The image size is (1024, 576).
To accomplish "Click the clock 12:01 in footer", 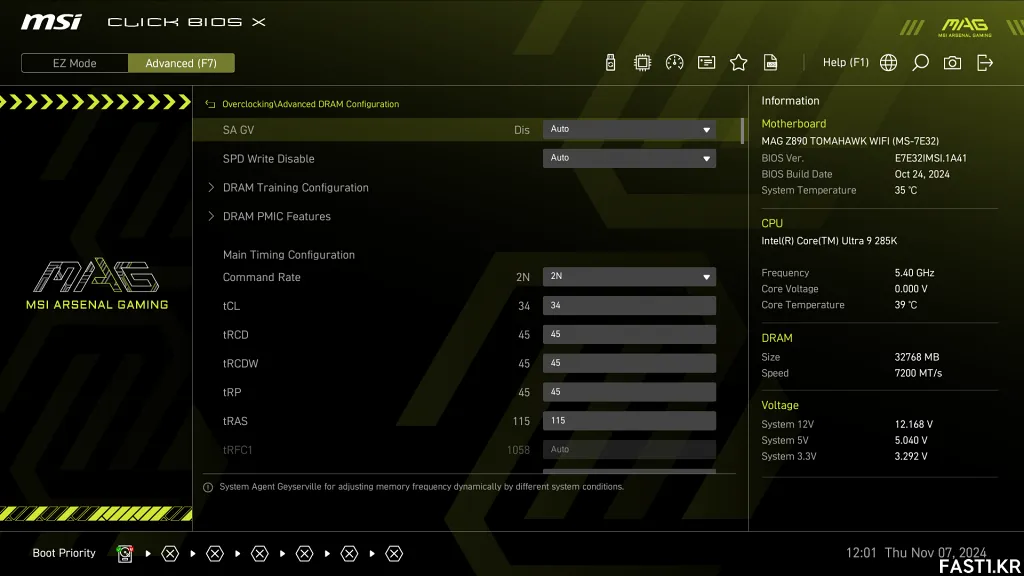I will point(861,552).
